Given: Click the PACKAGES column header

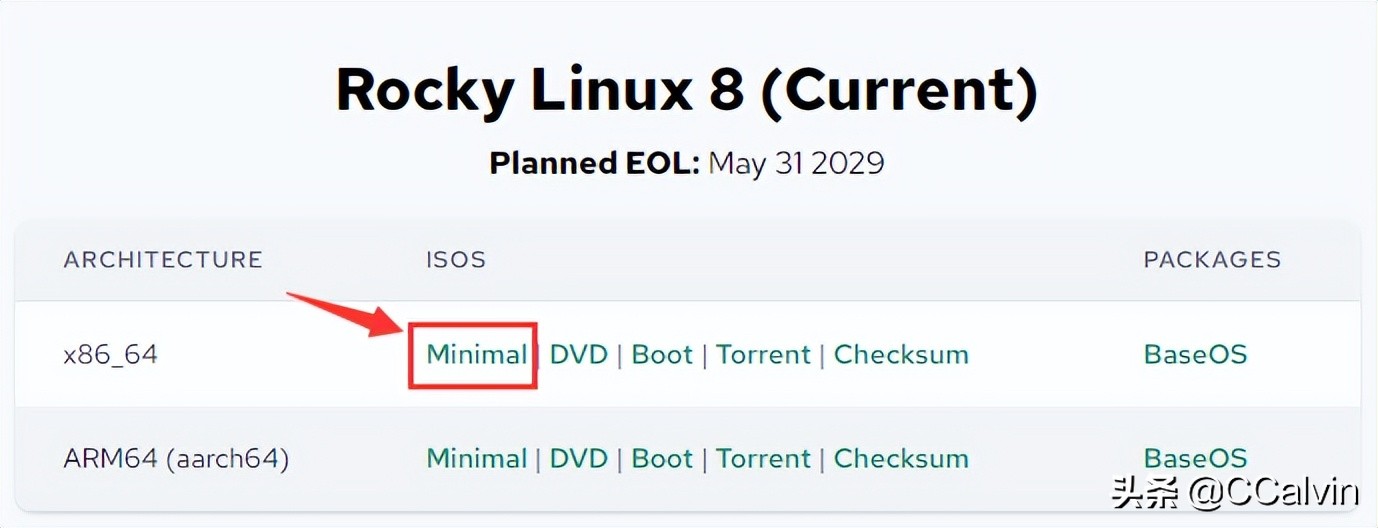Looking at the screenshot, I should pos(1212,260).
